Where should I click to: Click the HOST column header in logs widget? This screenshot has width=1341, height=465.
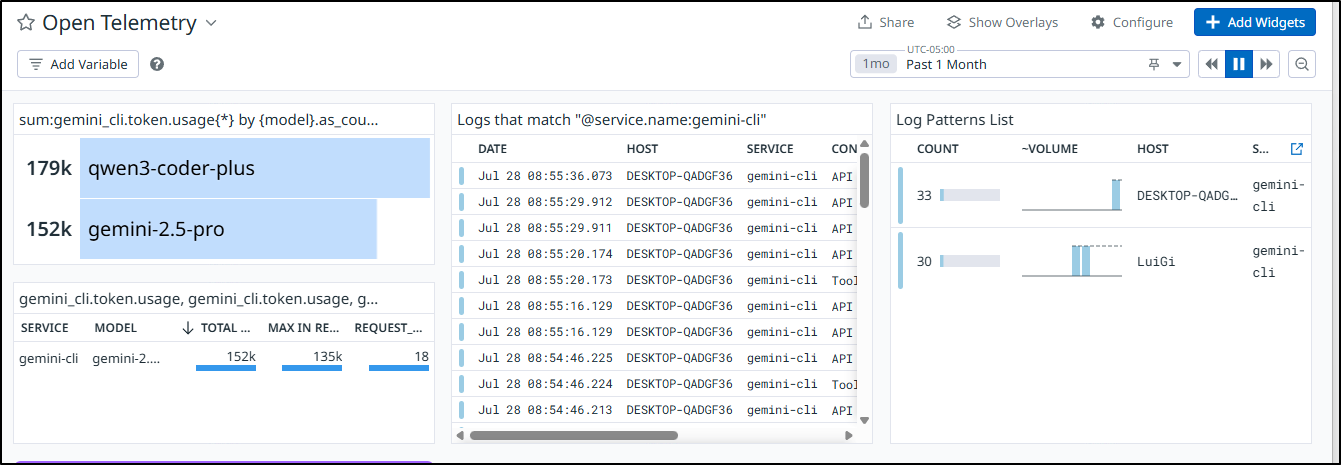(x=642, y=149)
